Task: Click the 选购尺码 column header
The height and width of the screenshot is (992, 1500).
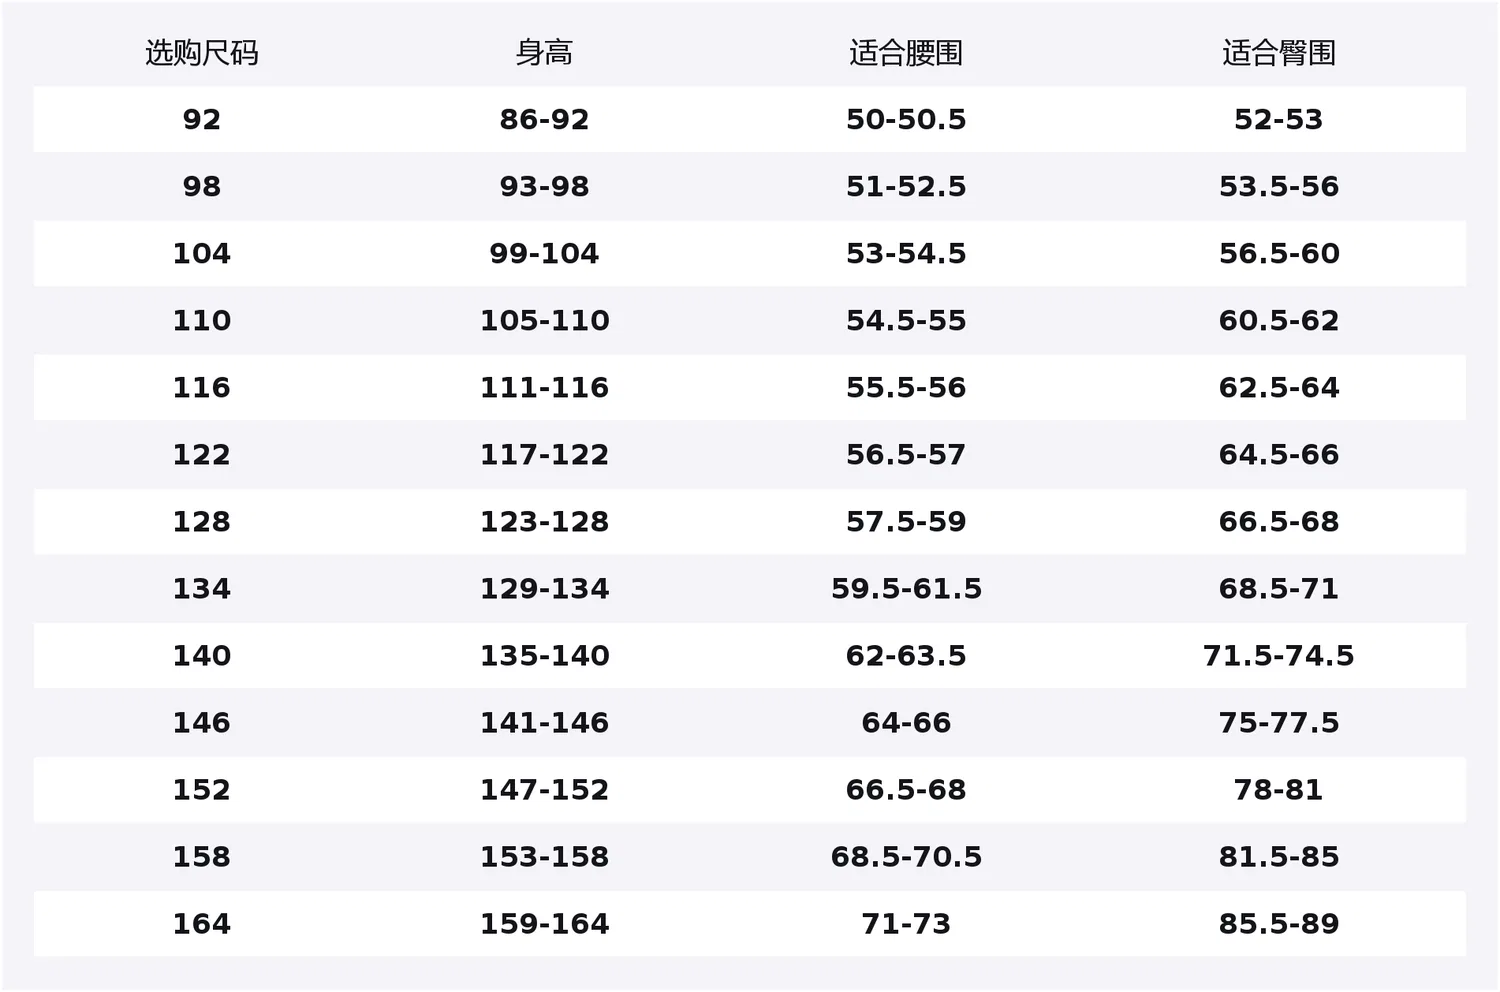Action: [201, 53]
